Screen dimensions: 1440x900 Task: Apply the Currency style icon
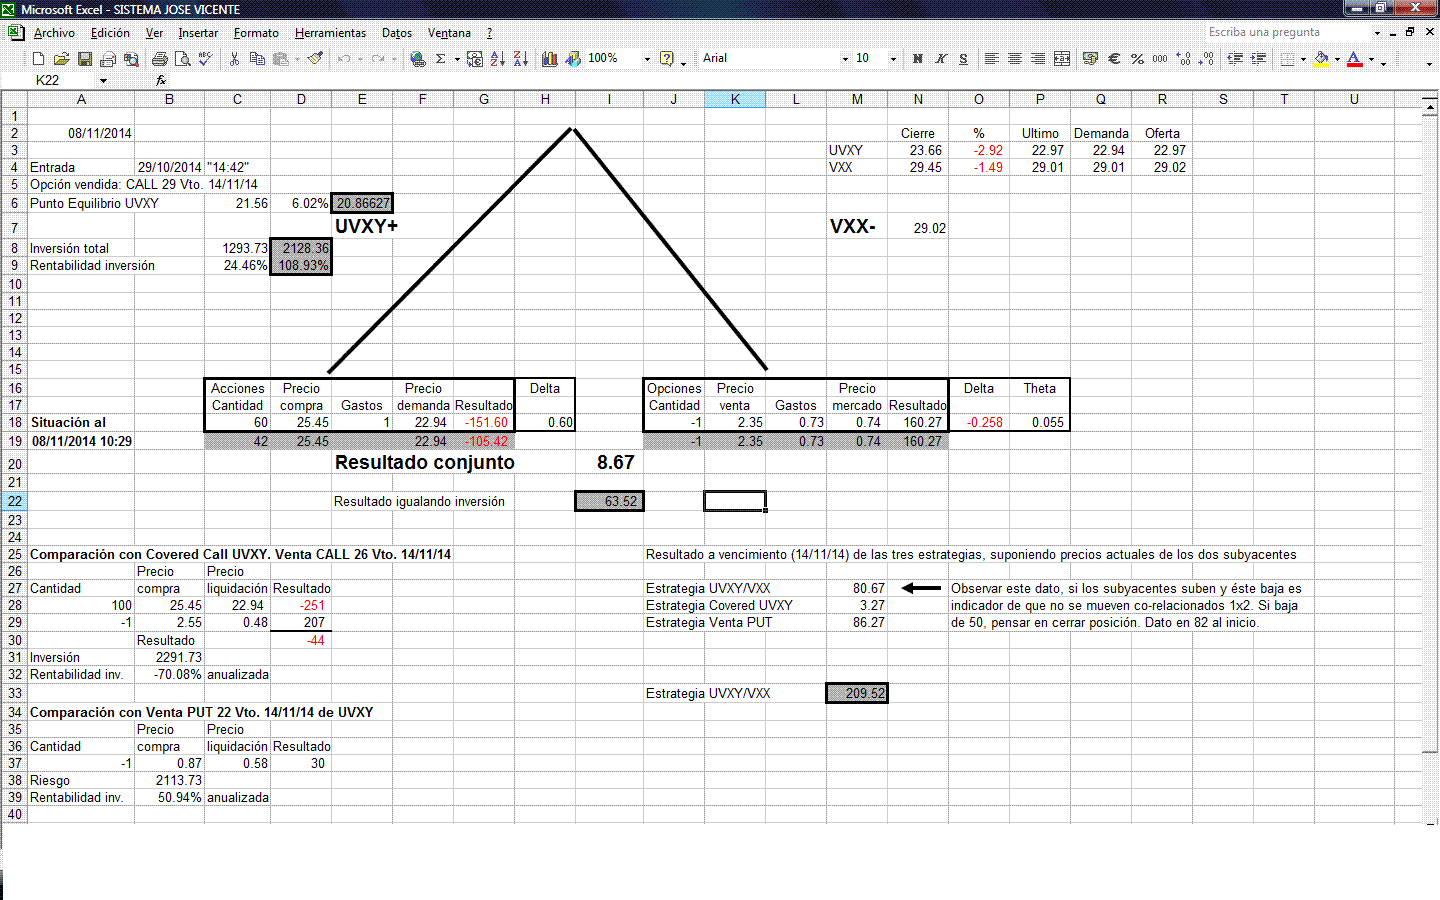coord(1090,59)
